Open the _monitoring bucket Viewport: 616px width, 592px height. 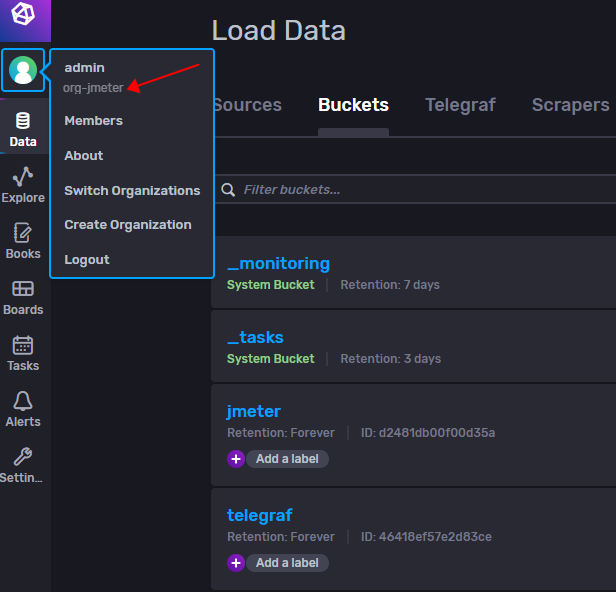click(278, 263)
